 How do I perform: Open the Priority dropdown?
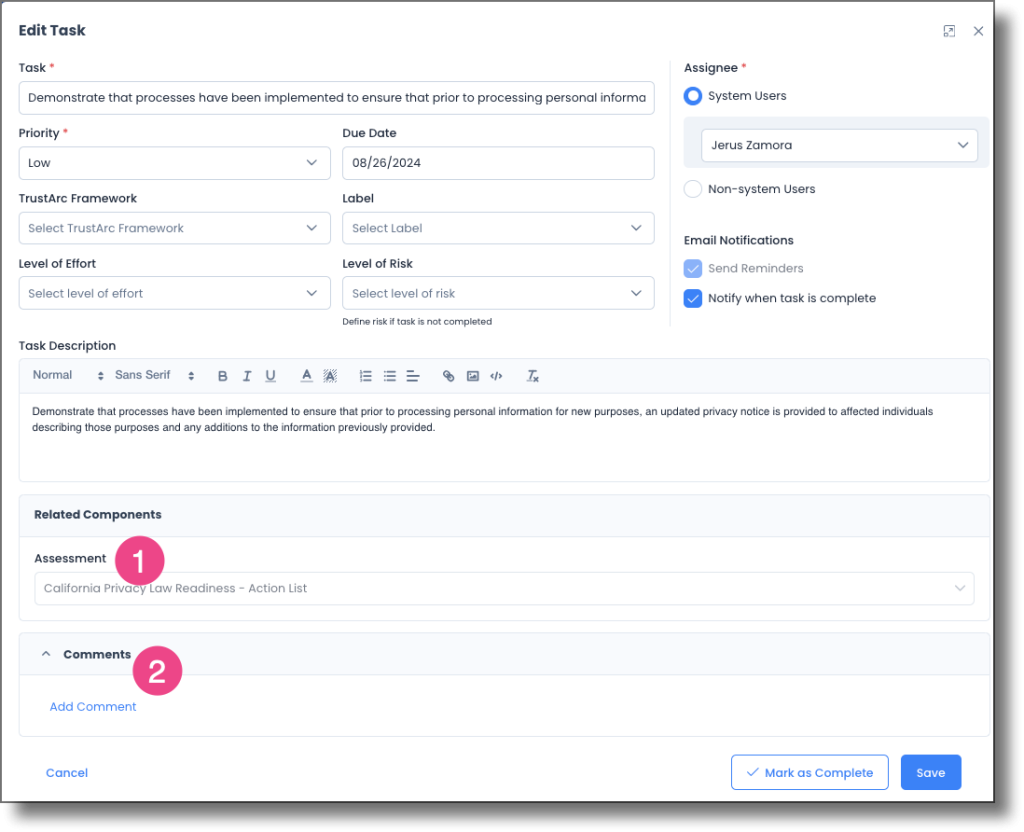[174, 163]
